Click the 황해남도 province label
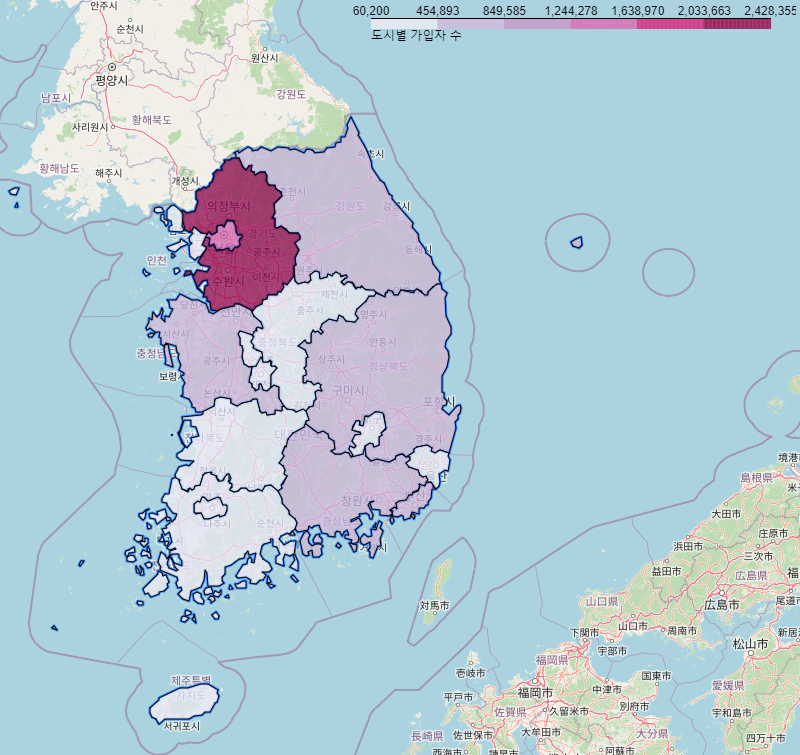This screenshot has width=800, height=755. tap(59, 168)
